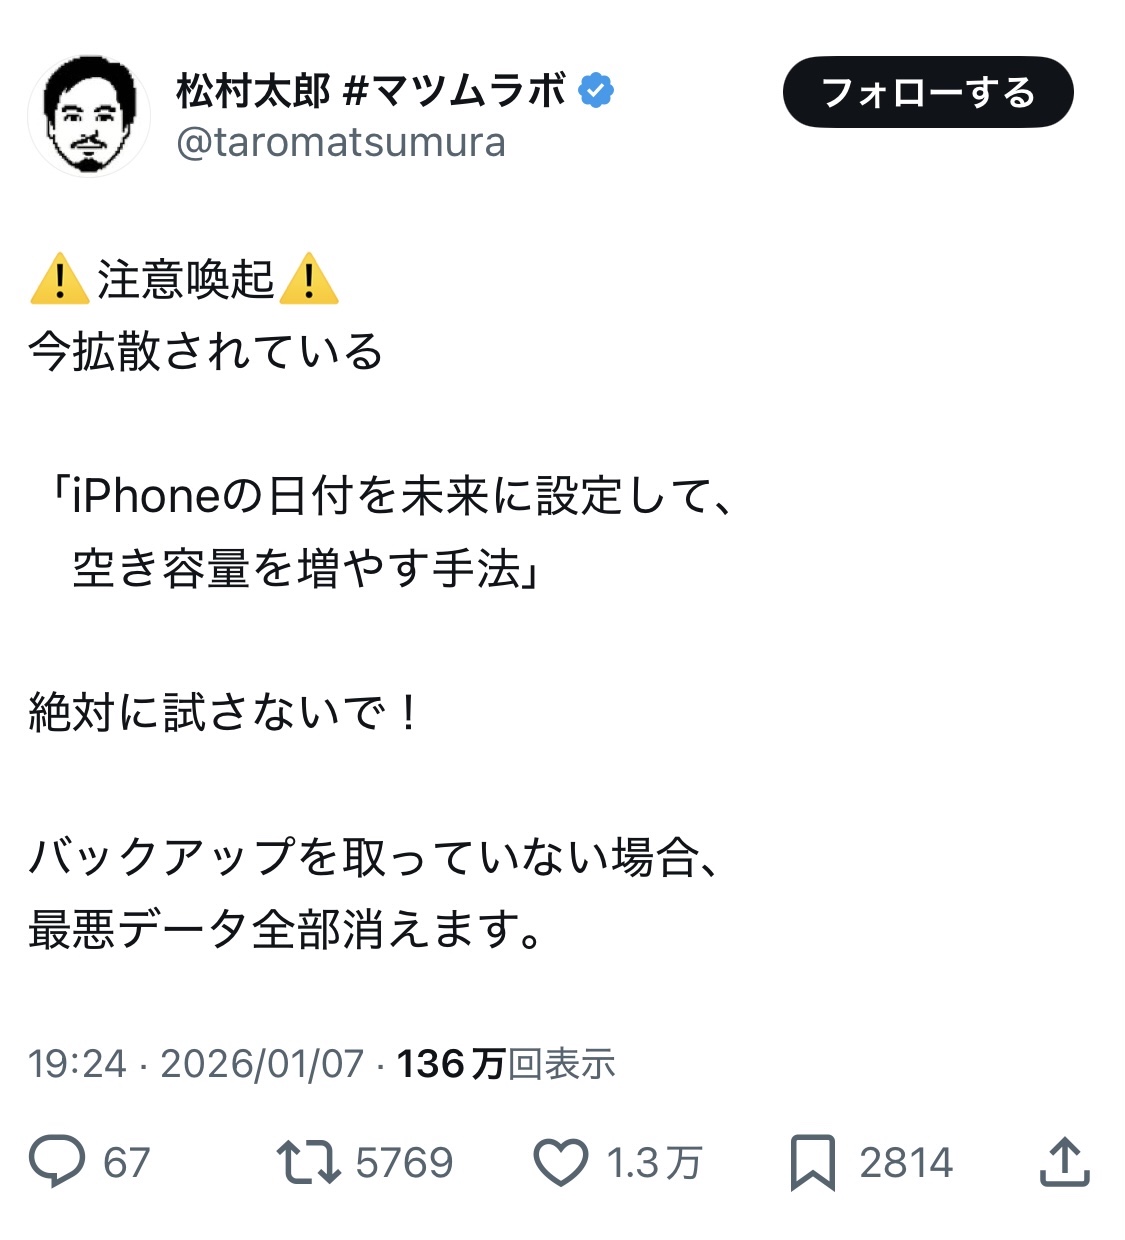Click the retweet count 5769
The height and width of the screenshot is (1240, 1125).
(x=404, y=1163)
